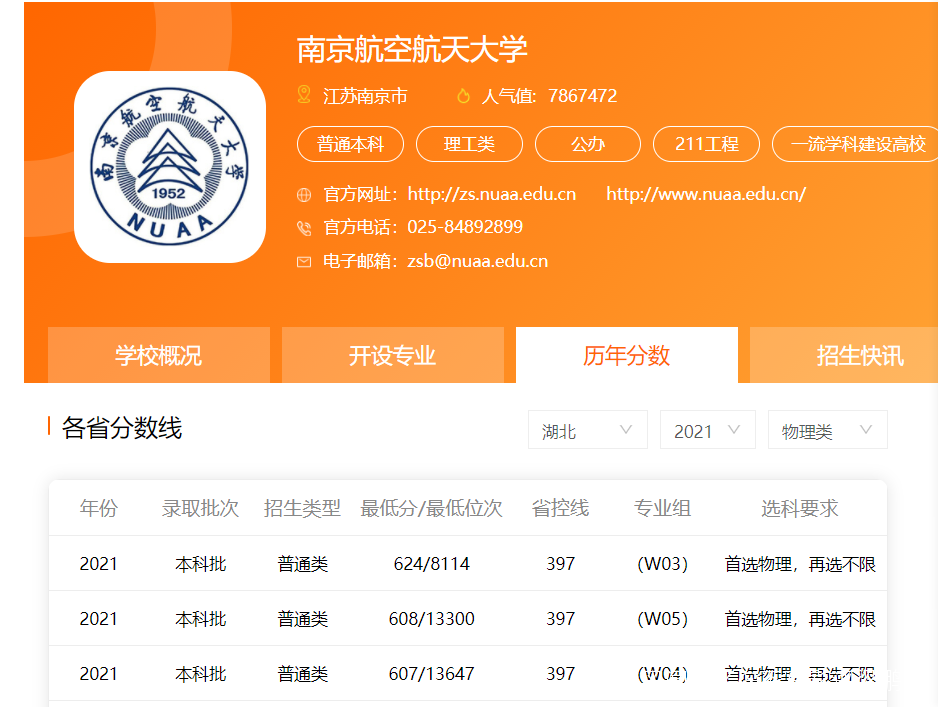Click the 624/8114 score cell
This screenshot has height=707, width=938.
431,563
